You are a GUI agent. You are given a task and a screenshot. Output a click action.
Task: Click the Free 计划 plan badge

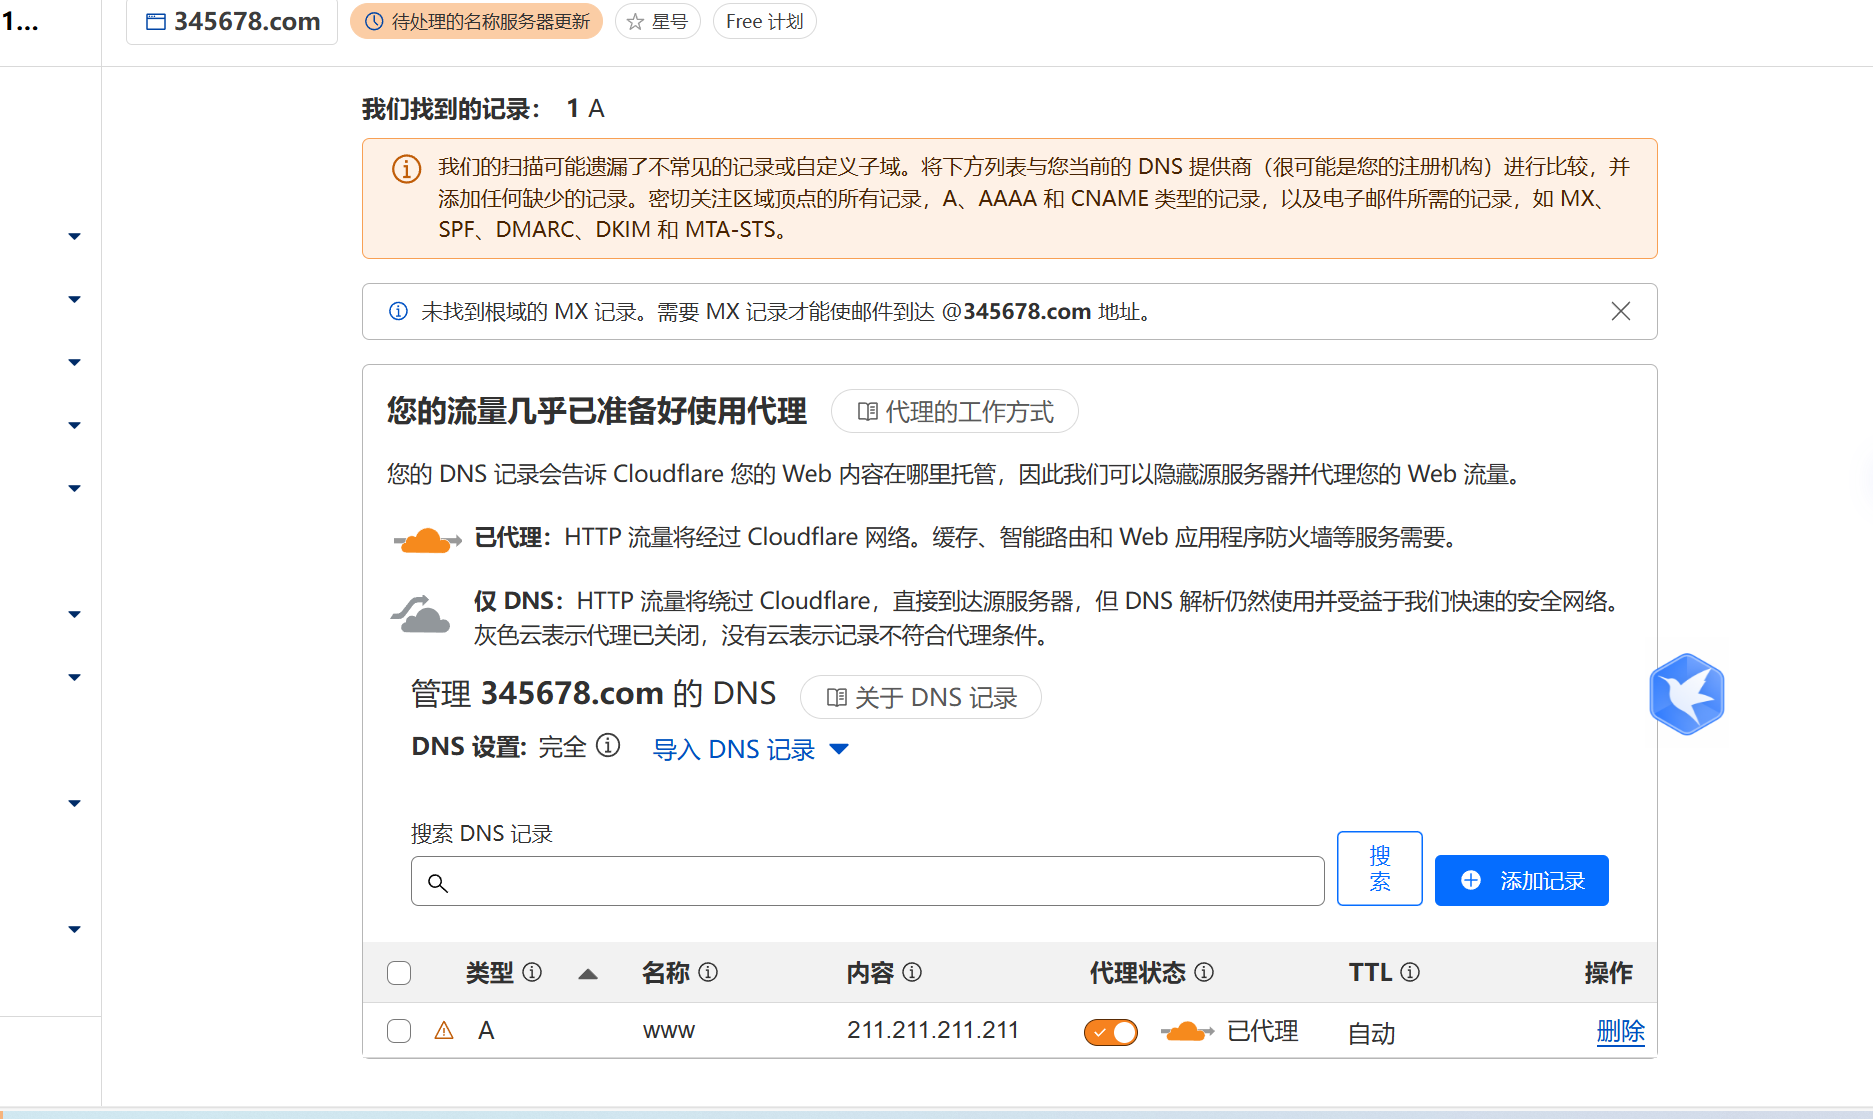click(765, 22)
